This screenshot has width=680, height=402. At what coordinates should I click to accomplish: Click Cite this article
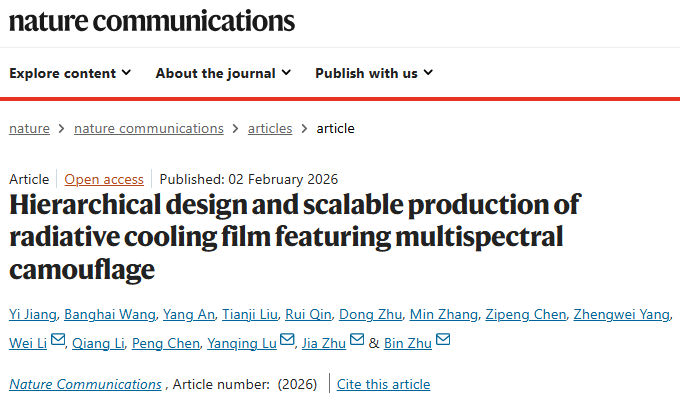point(383,384)
